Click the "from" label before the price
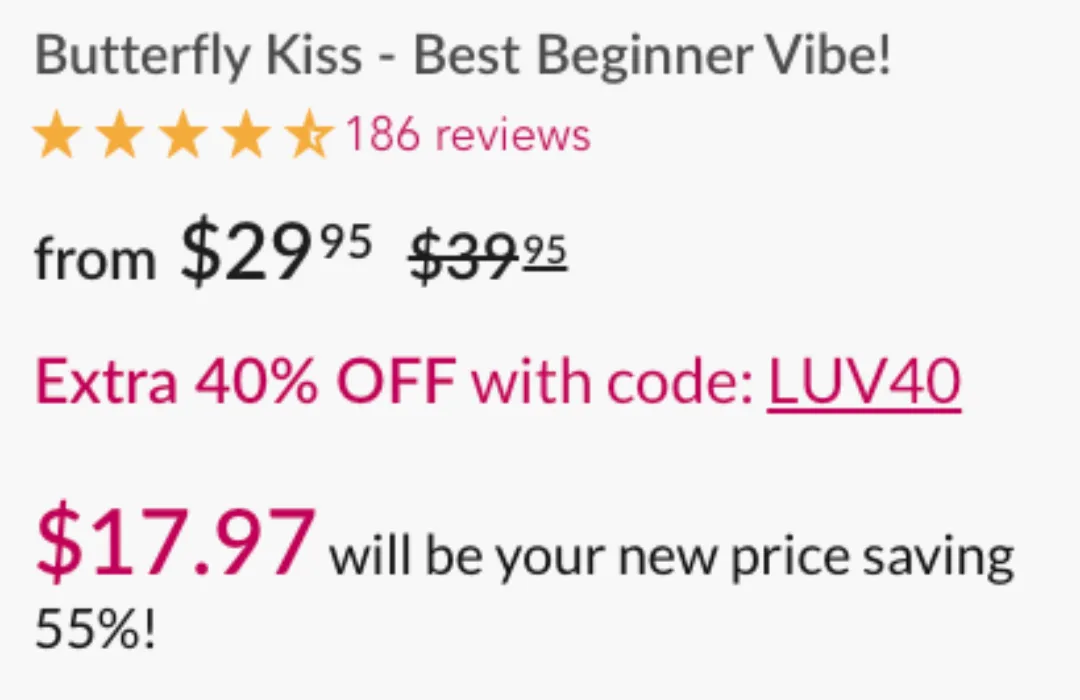 pos(95,259)
